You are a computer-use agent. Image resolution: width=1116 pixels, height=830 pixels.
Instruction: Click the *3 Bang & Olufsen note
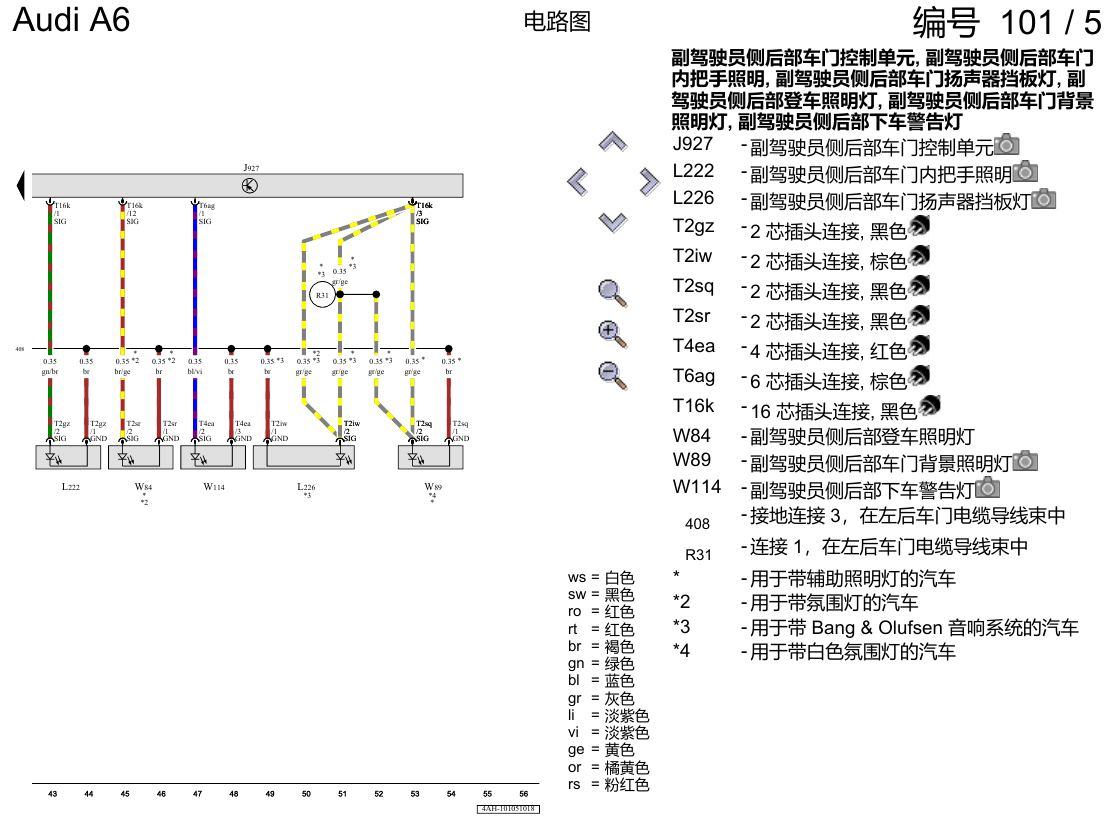876,628
